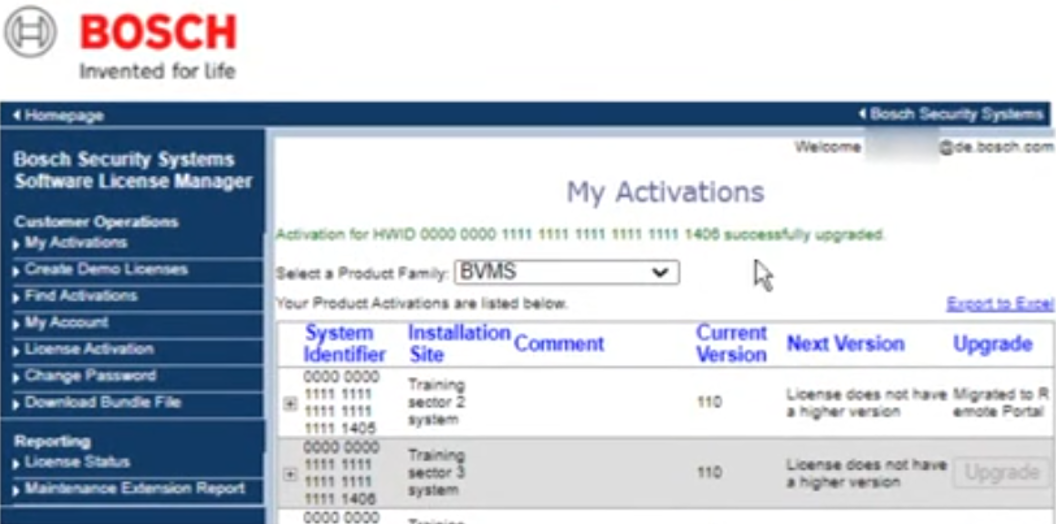Sort by Current Version column header
This screenshot has height=524, width=1056.
click(731, 343)
